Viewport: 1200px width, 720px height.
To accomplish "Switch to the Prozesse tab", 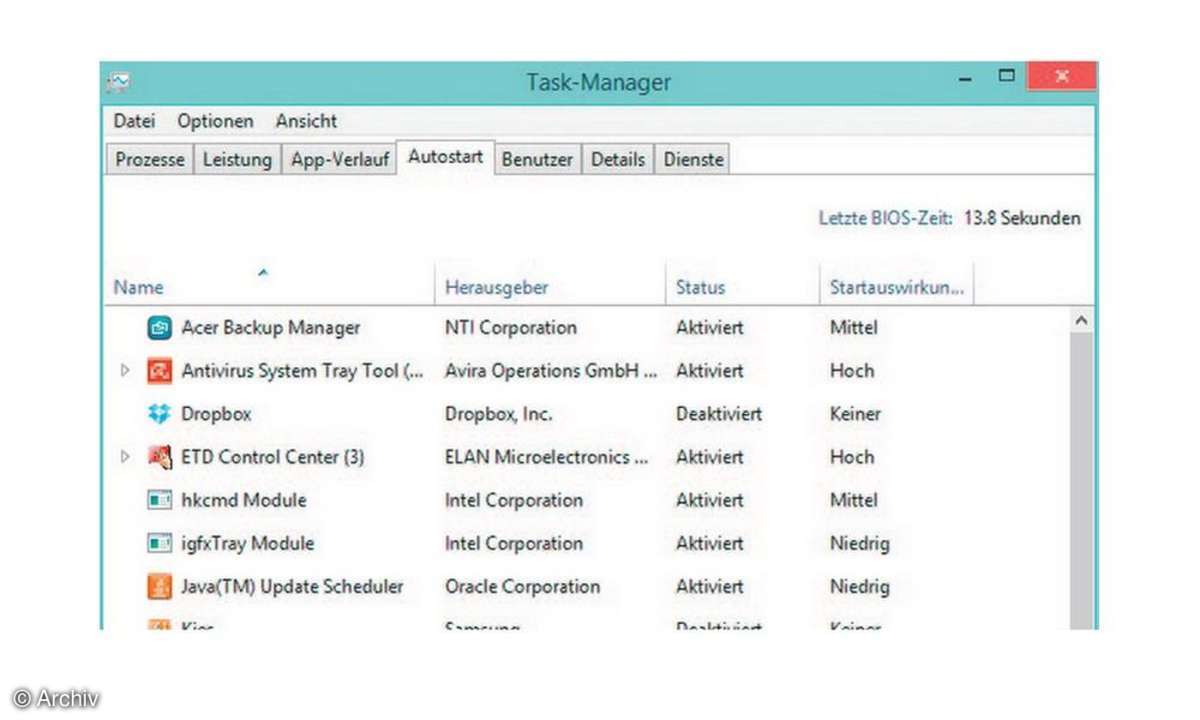I will pos(150,159).
